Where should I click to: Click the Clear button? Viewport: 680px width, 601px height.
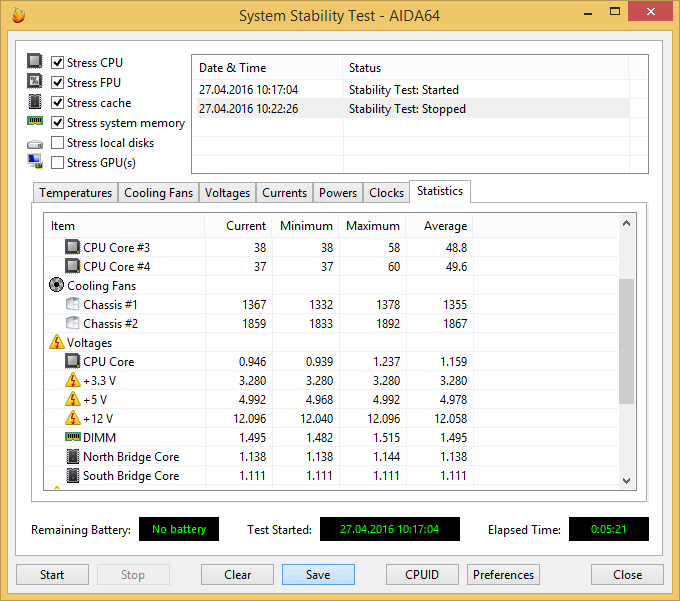[x=237, y=575]
